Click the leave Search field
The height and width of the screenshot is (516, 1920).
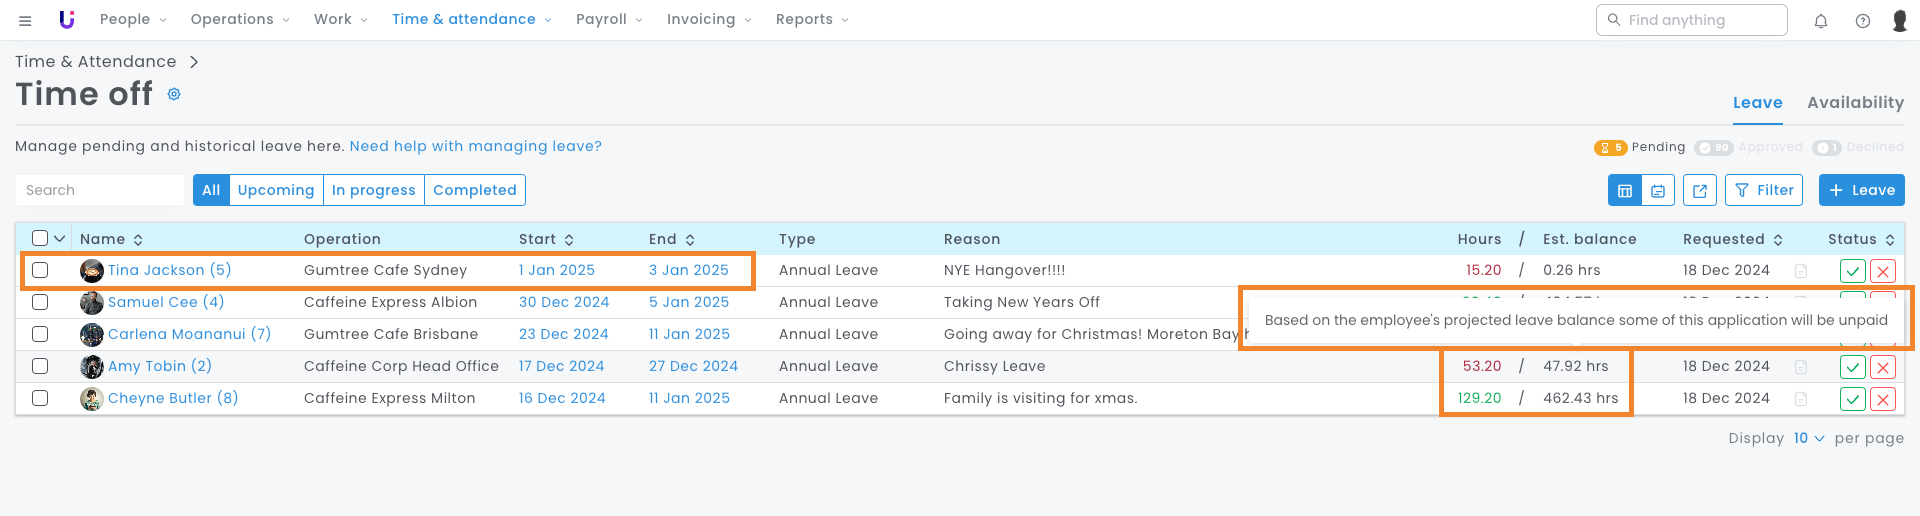coord(100,190)
